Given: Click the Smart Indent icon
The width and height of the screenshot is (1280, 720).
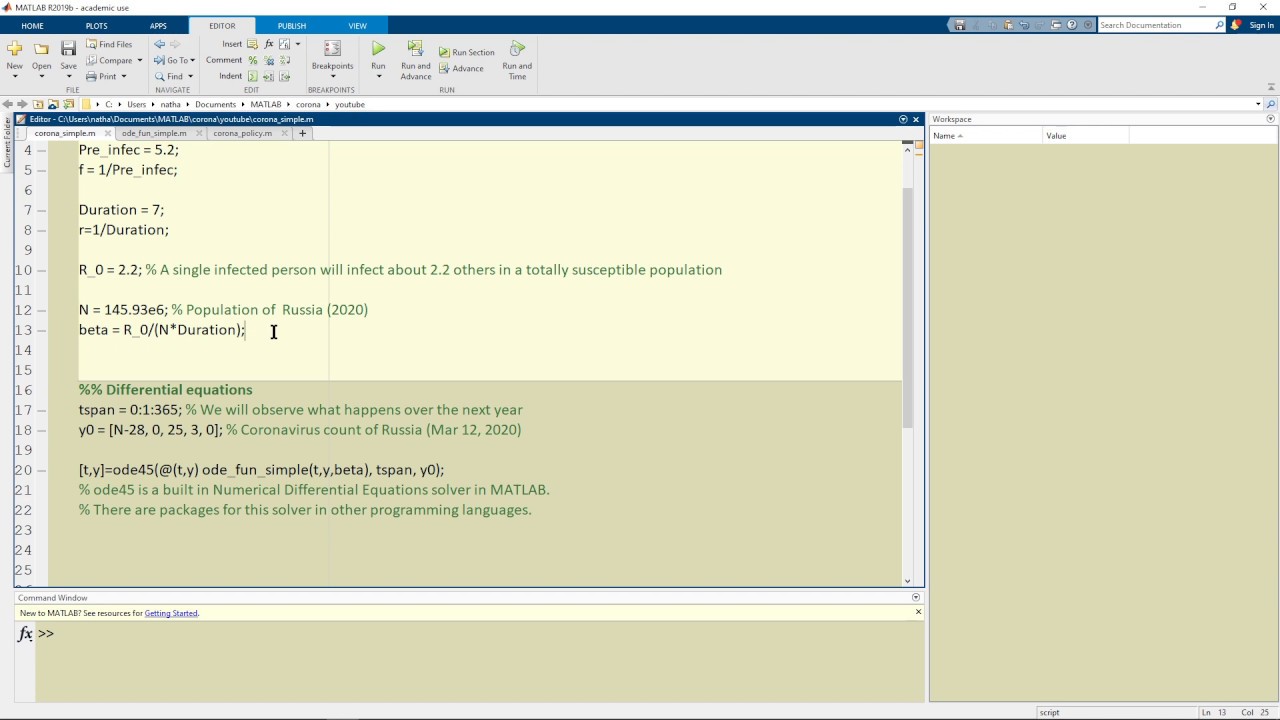Looking at the screenshot, I should (253, 76).
